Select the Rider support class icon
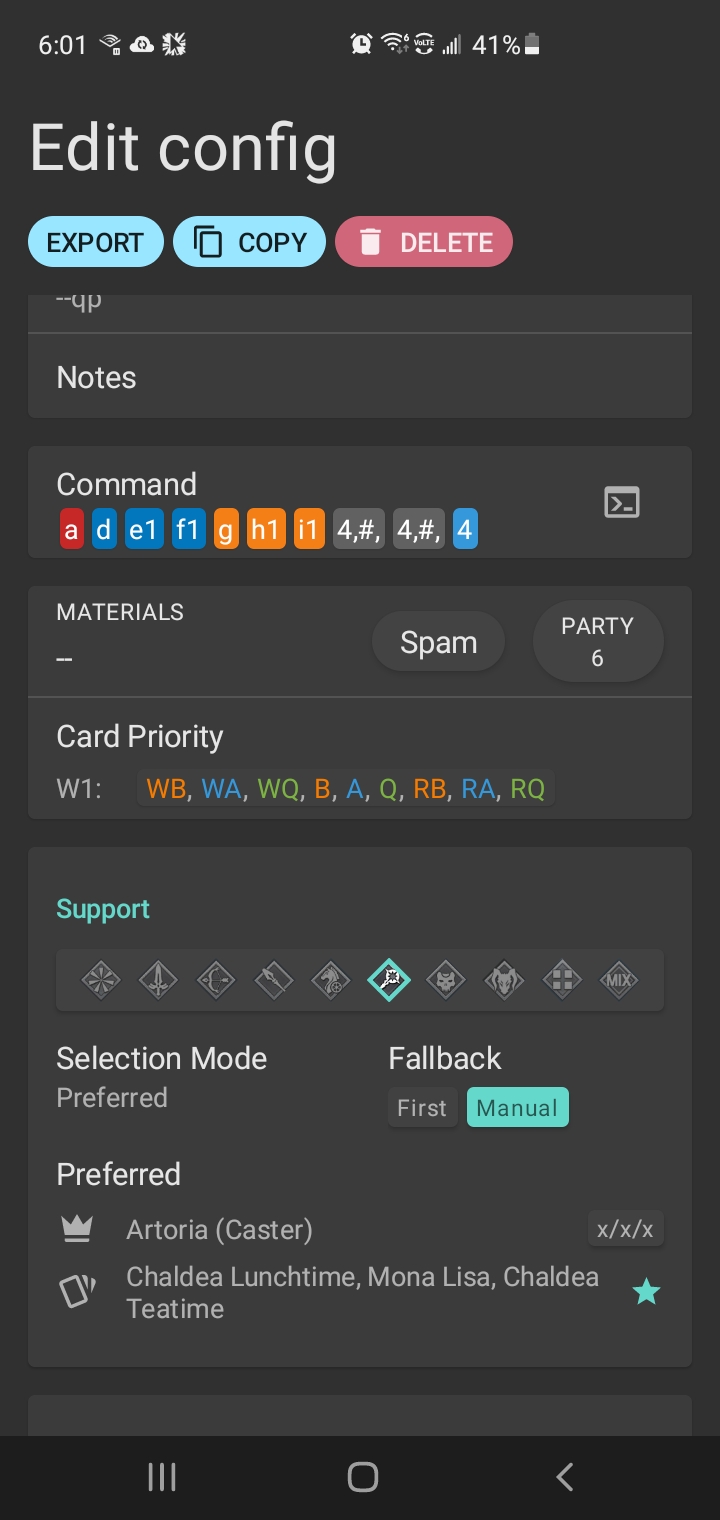 pos(331,980)
